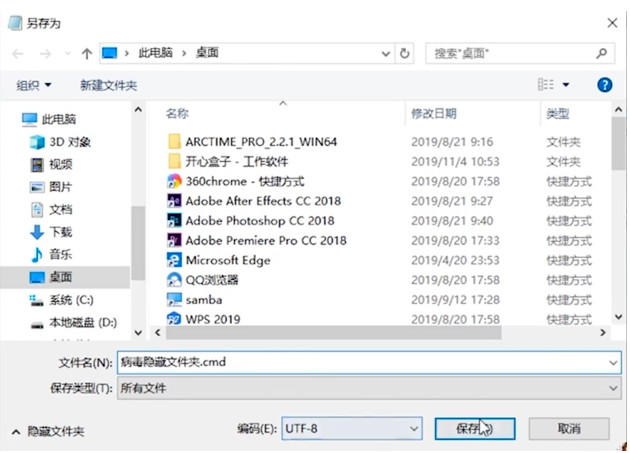Go up one folder level with up arrow

click(x=86, y=52)
